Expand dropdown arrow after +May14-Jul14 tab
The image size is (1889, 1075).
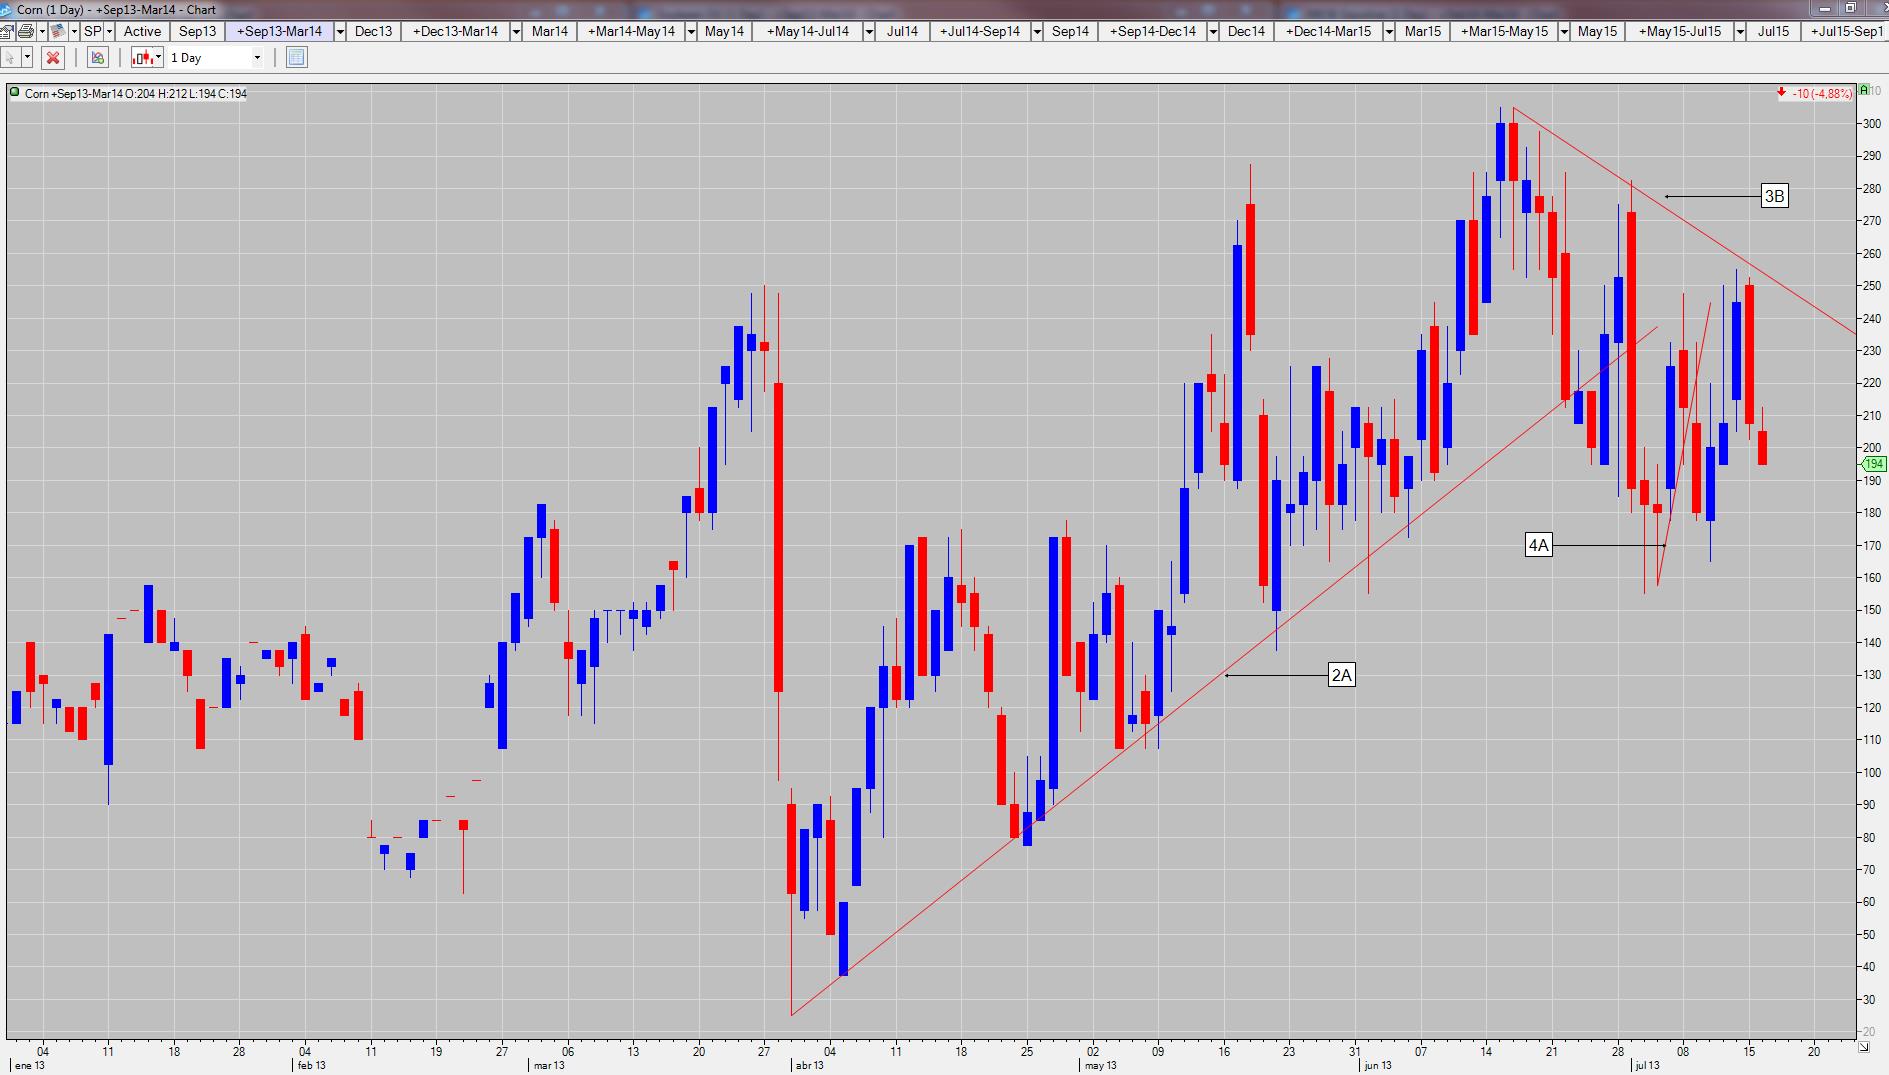click(868, 31)
